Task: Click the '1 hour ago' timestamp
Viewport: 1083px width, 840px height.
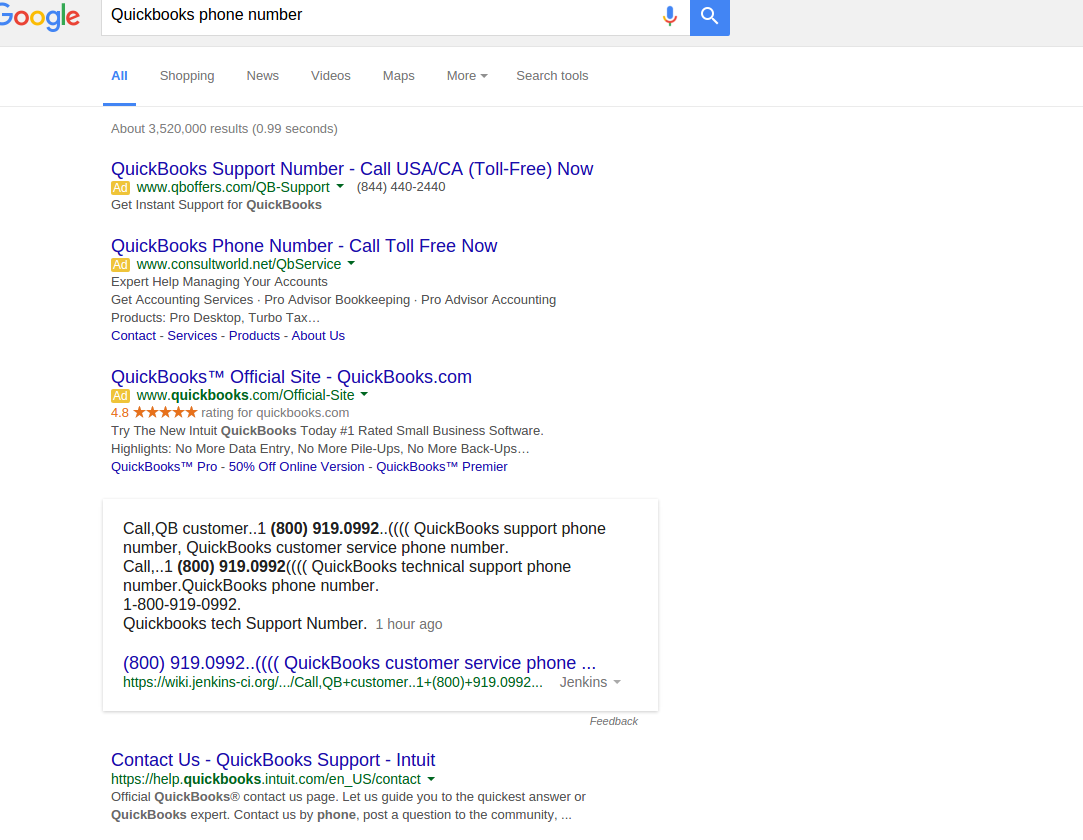Action: [409, 624]
